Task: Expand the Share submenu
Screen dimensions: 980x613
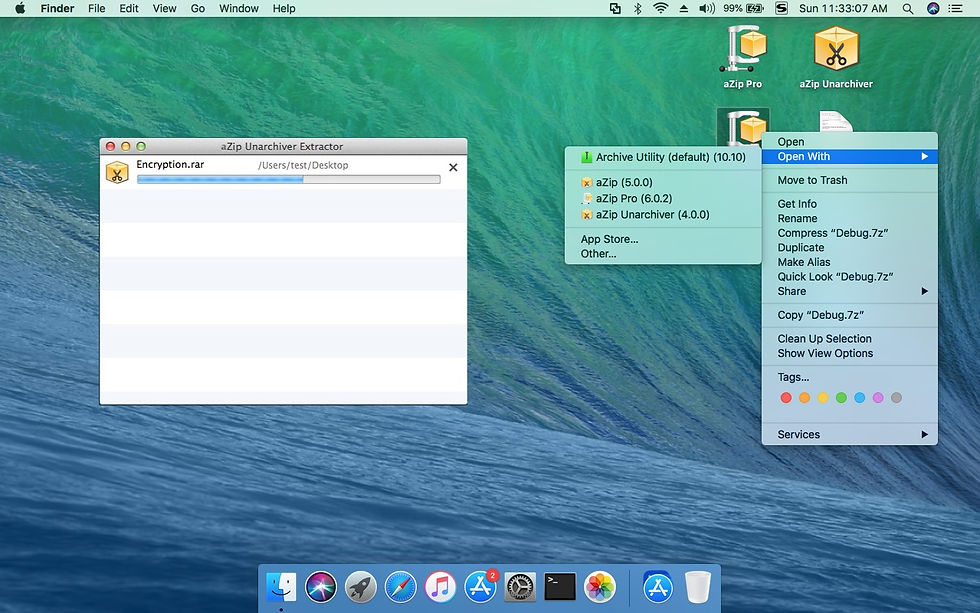Action: pyautogui.click(x=850, y=291)
